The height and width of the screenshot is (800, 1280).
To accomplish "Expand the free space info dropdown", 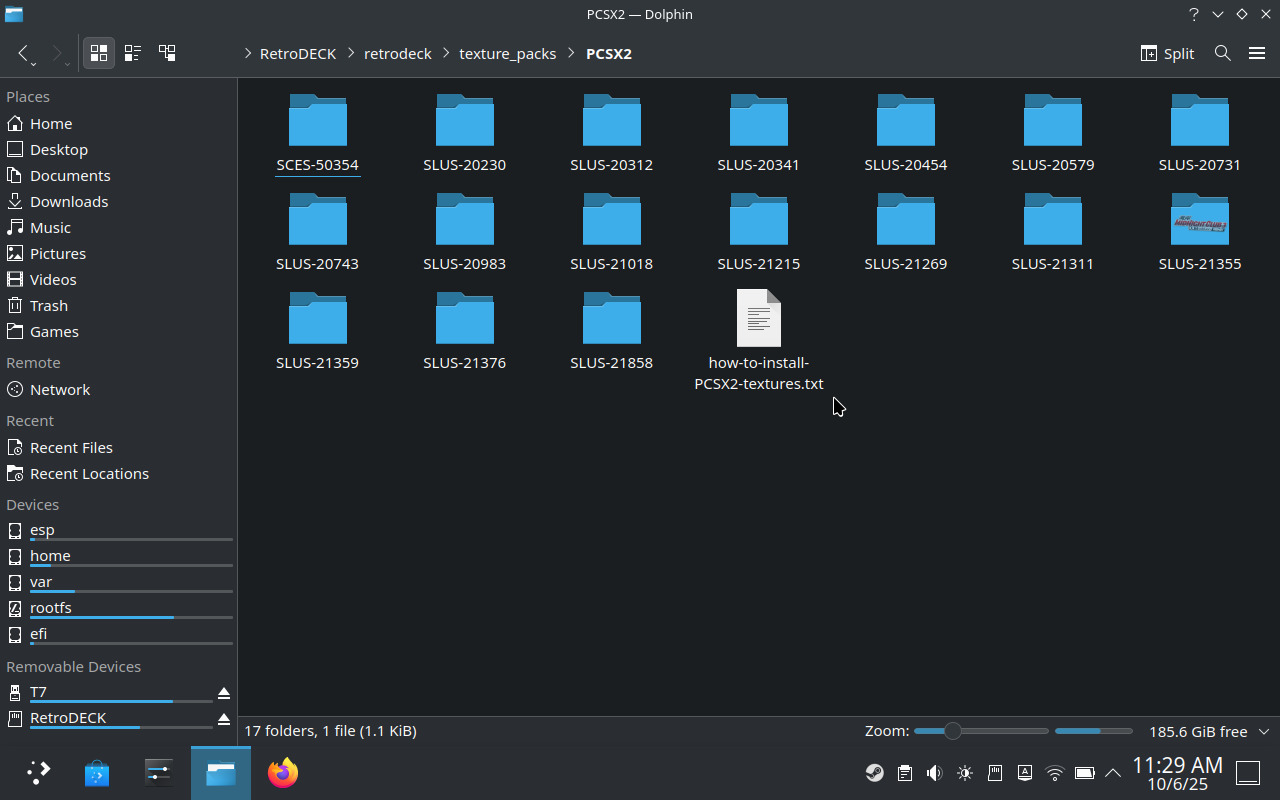I will coord(1264,732).
